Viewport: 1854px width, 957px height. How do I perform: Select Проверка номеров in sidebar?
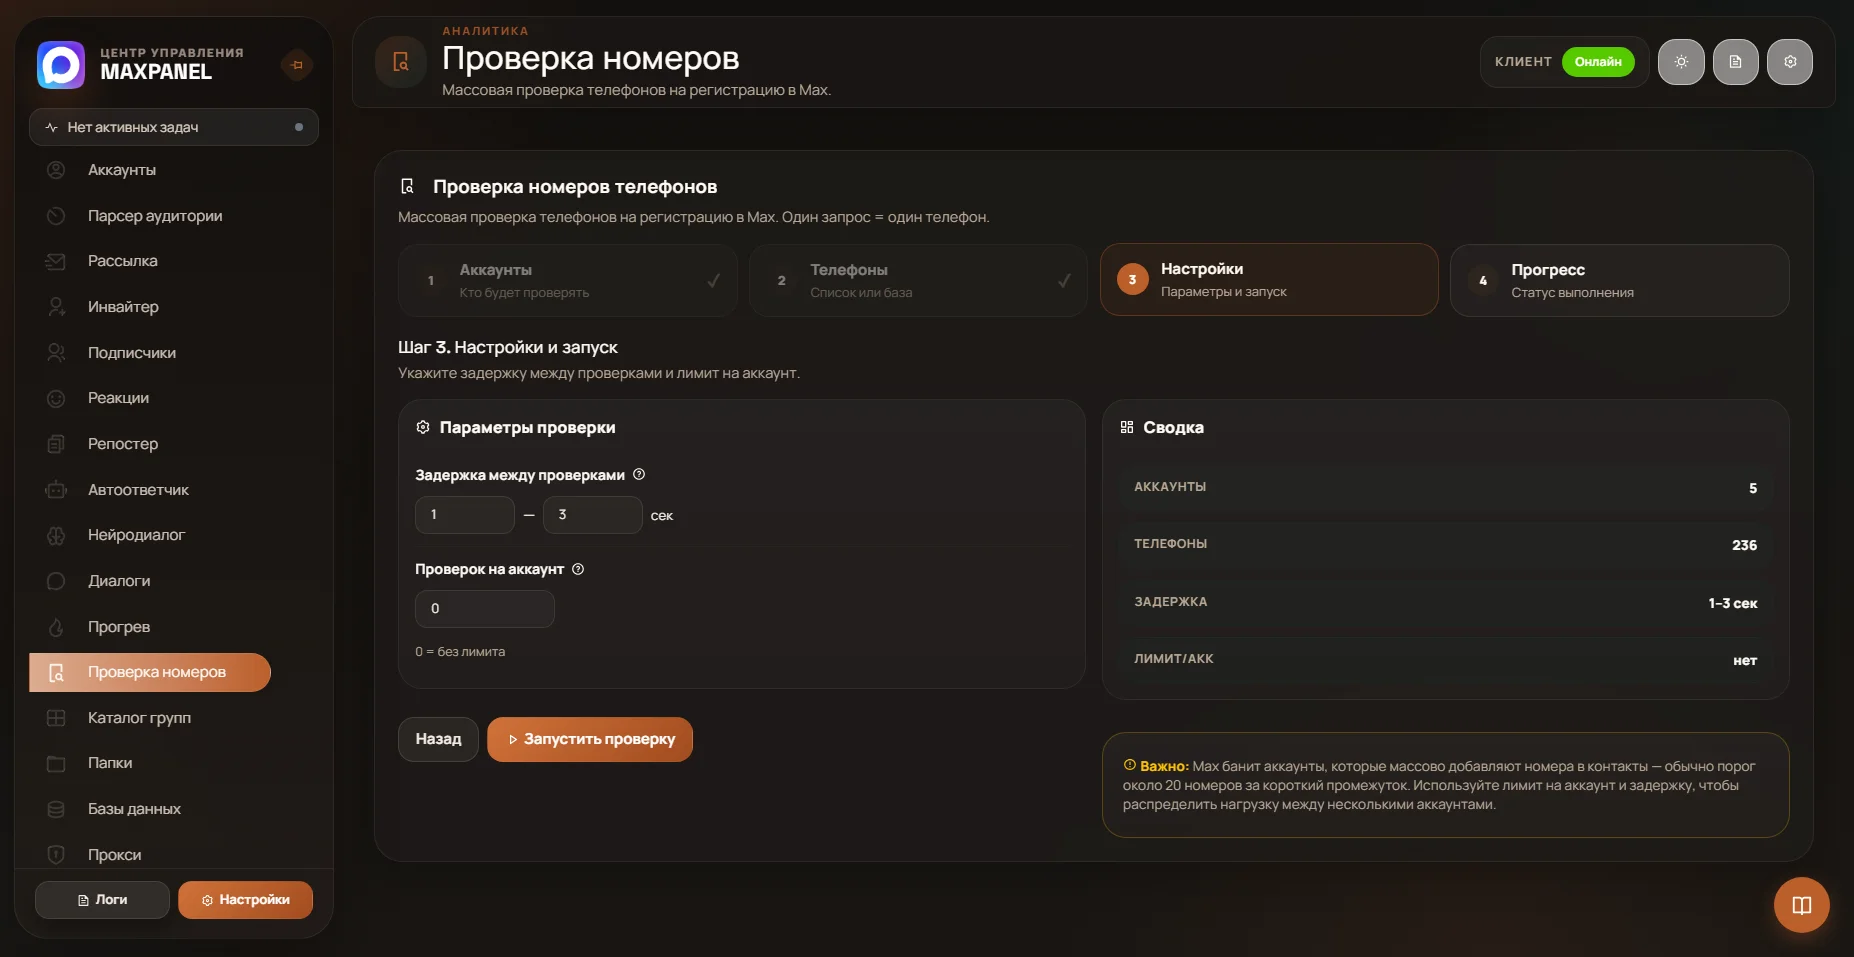click(150, 672)
